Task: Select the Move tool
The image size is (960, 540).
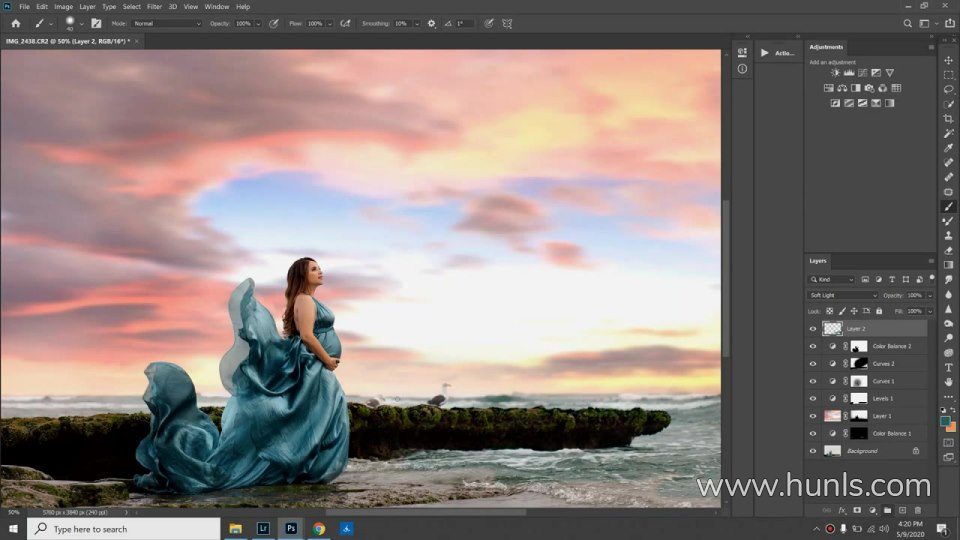Action: coord(948,60)
